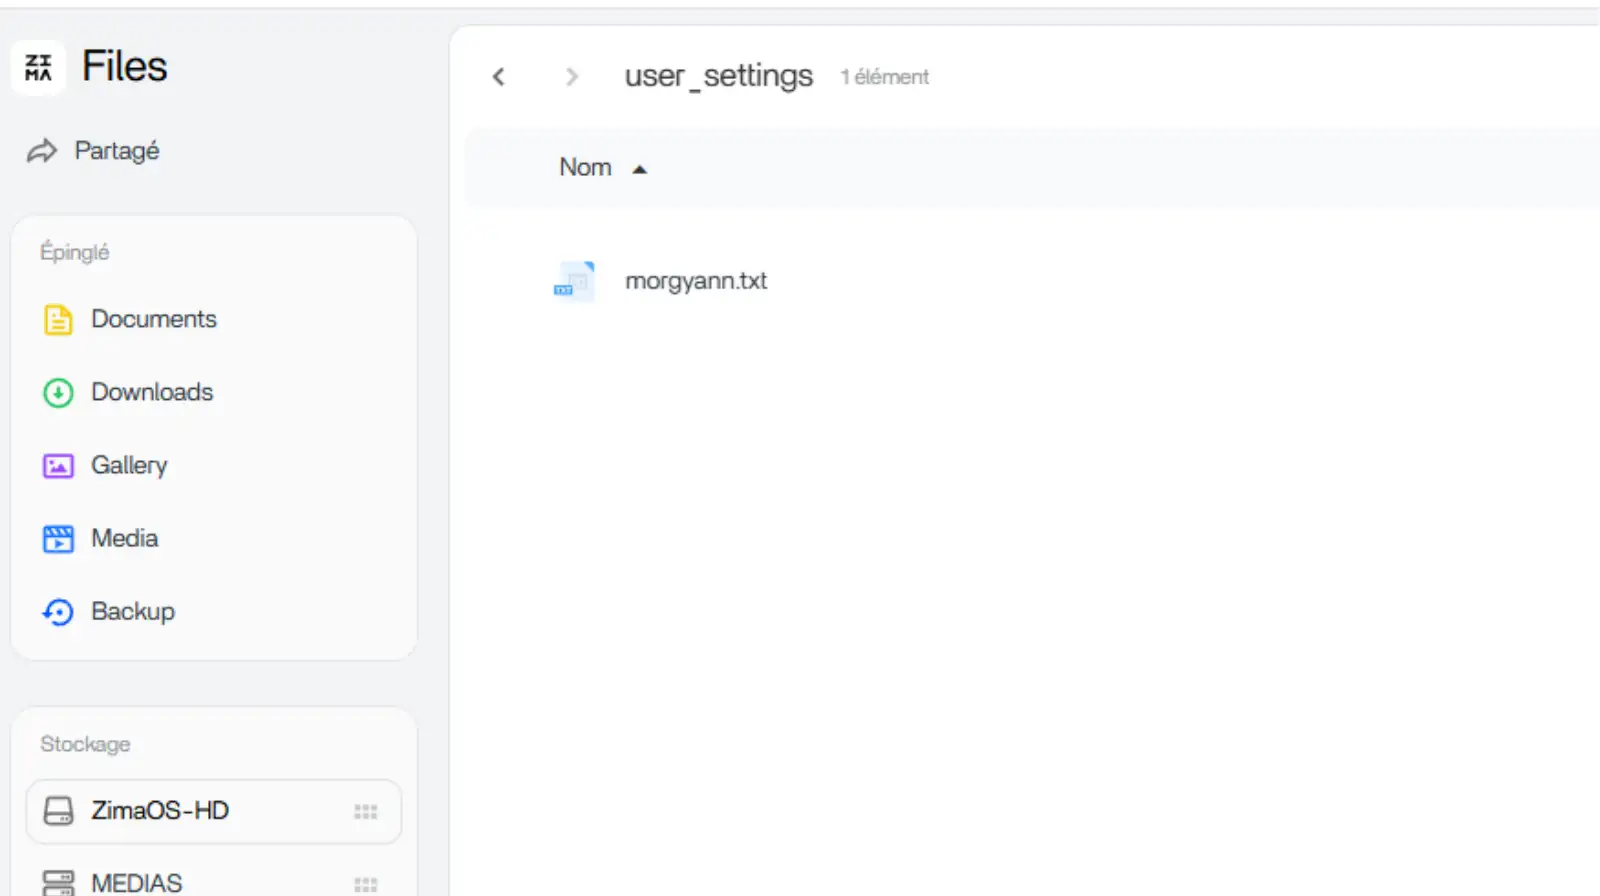Click the Zima Files app logo
The image size is (1600, 896).
38,68
